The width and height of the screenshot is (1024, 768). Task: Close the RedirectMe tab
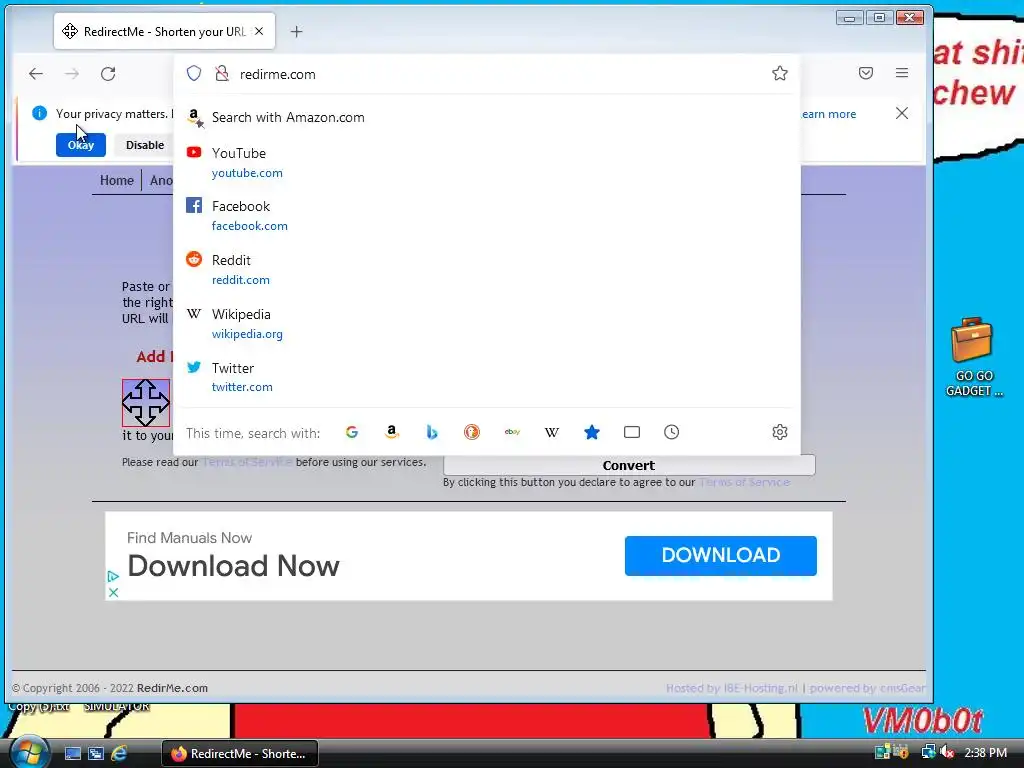click(259, 31)
